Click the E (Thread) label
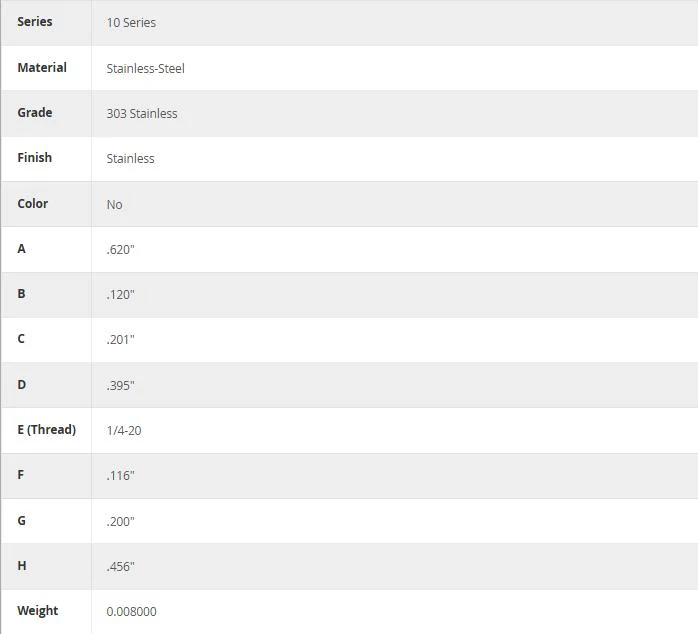This screenshot has width=698, height=634. pyautogui.click(x=47, y=430)
